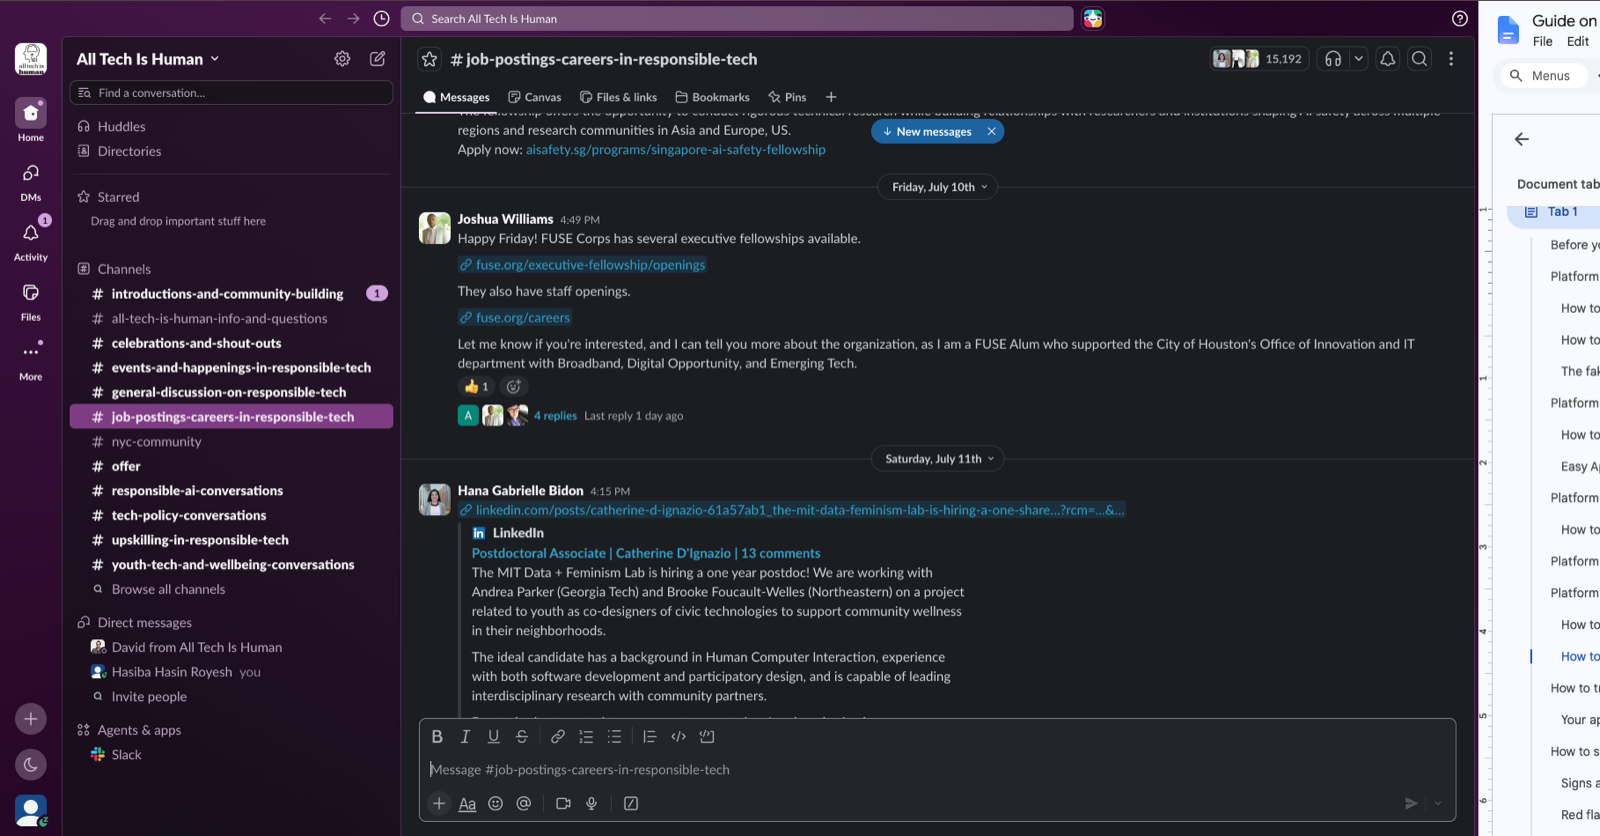Open workspace preferences gear icon
Screen dimensions: 1600x836
[x=342, y=59]
